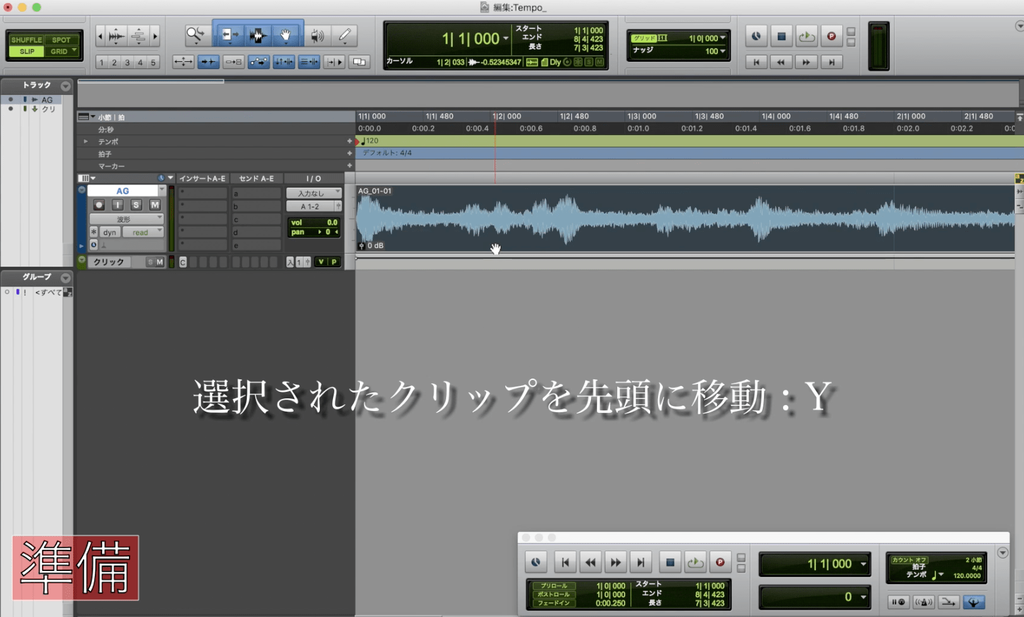
Task: Click インサートA-E column header
Action: 202,178
